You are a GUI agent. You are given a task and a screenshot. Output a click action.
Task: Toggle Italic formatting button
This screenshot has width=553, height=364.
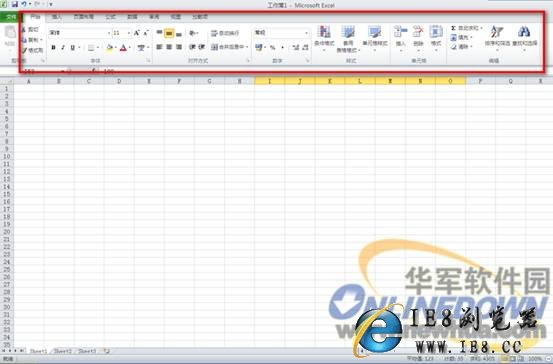[x=63, y=47]
